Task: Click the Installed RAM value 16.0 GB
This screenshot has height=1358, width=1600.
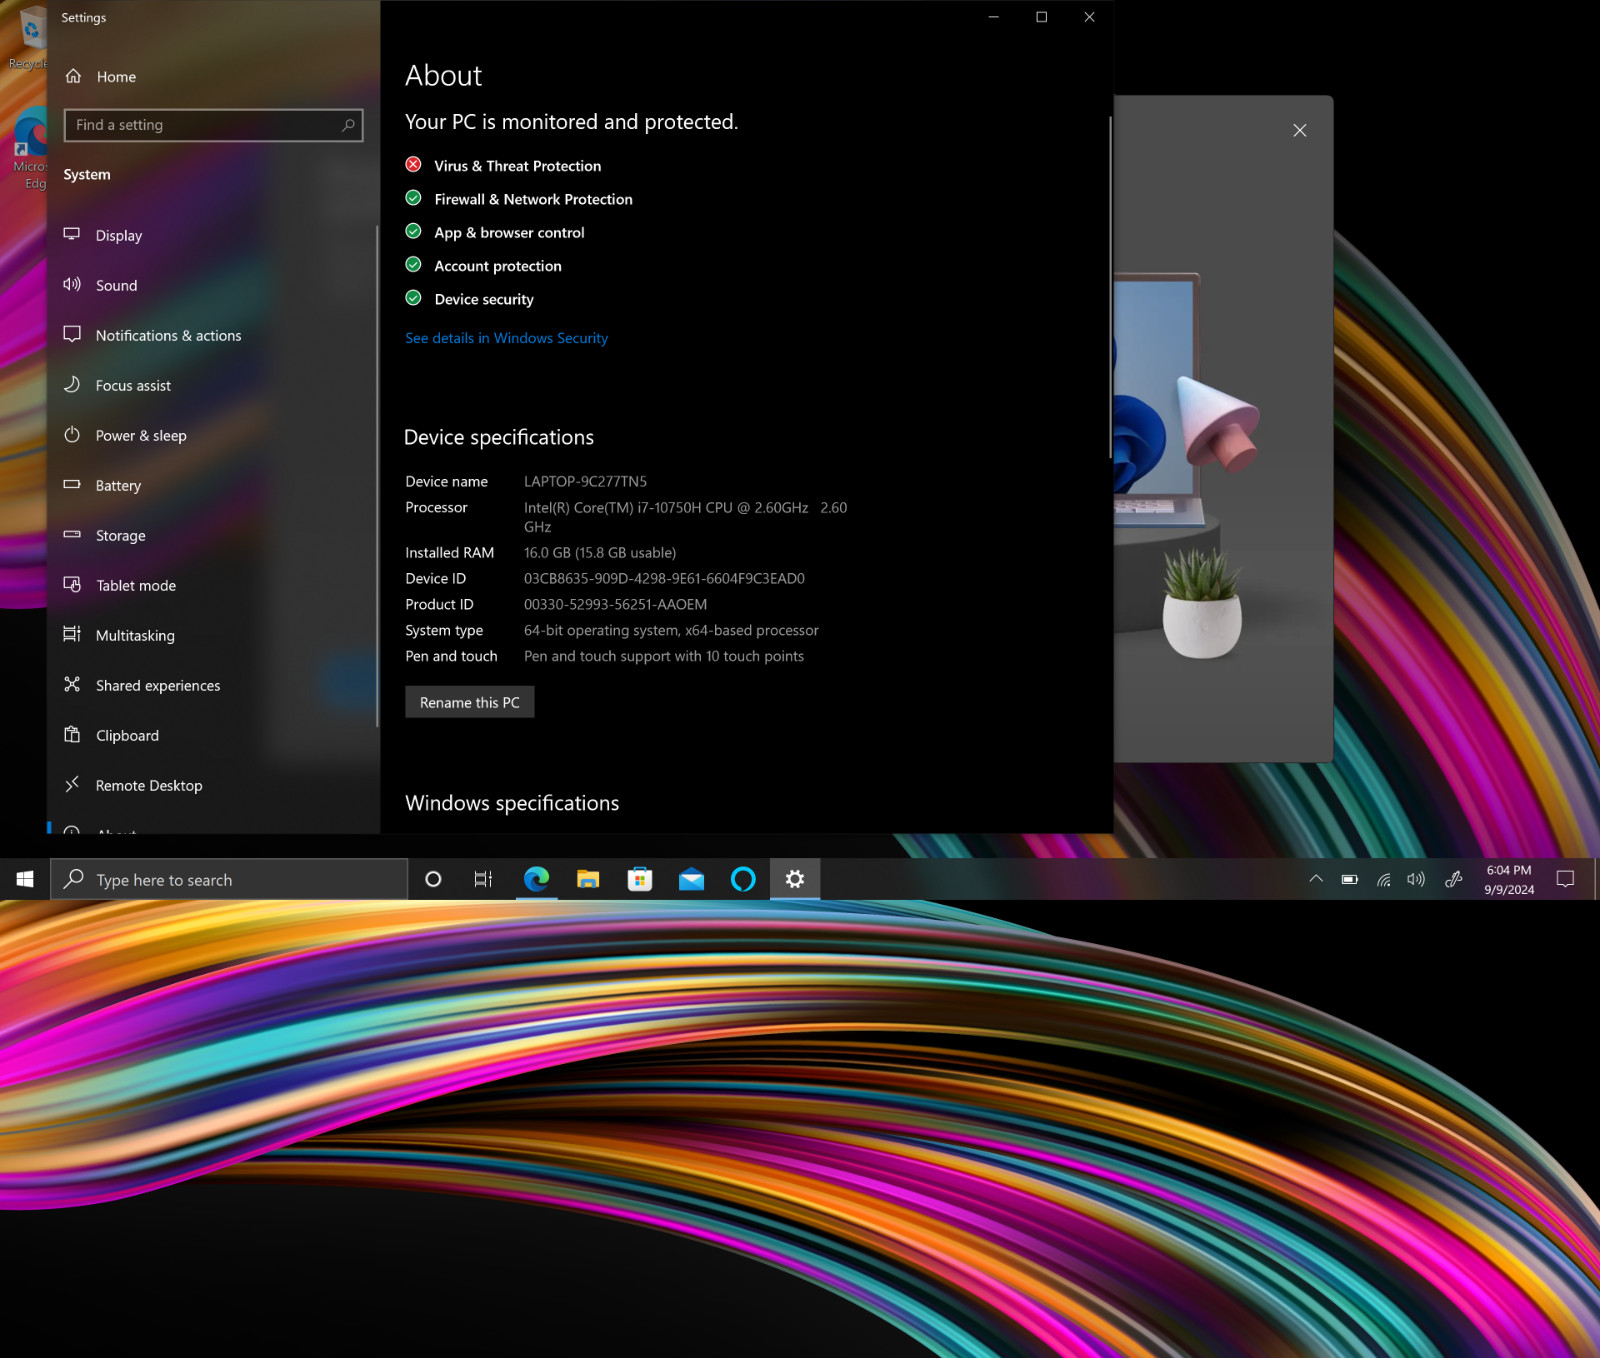Action: point(600,552)
